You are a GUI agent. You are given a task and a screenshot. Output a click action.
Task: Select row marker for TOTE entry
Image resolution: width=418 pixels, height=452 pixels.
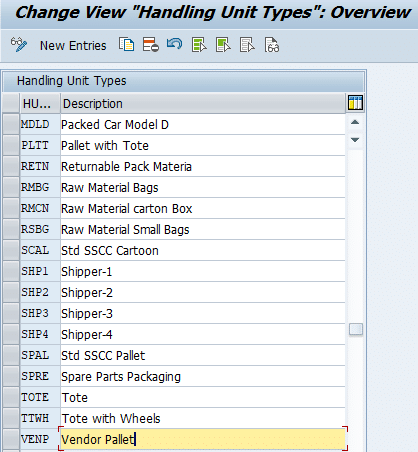click(11, 397)
